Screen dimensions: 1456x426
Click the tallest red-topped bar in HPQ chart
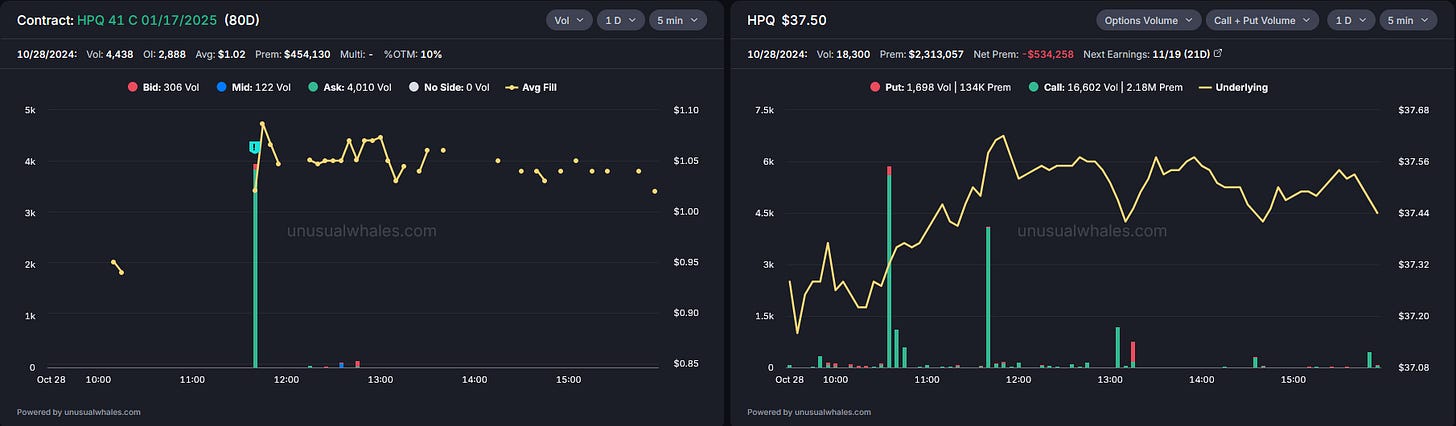click(889, 267)
